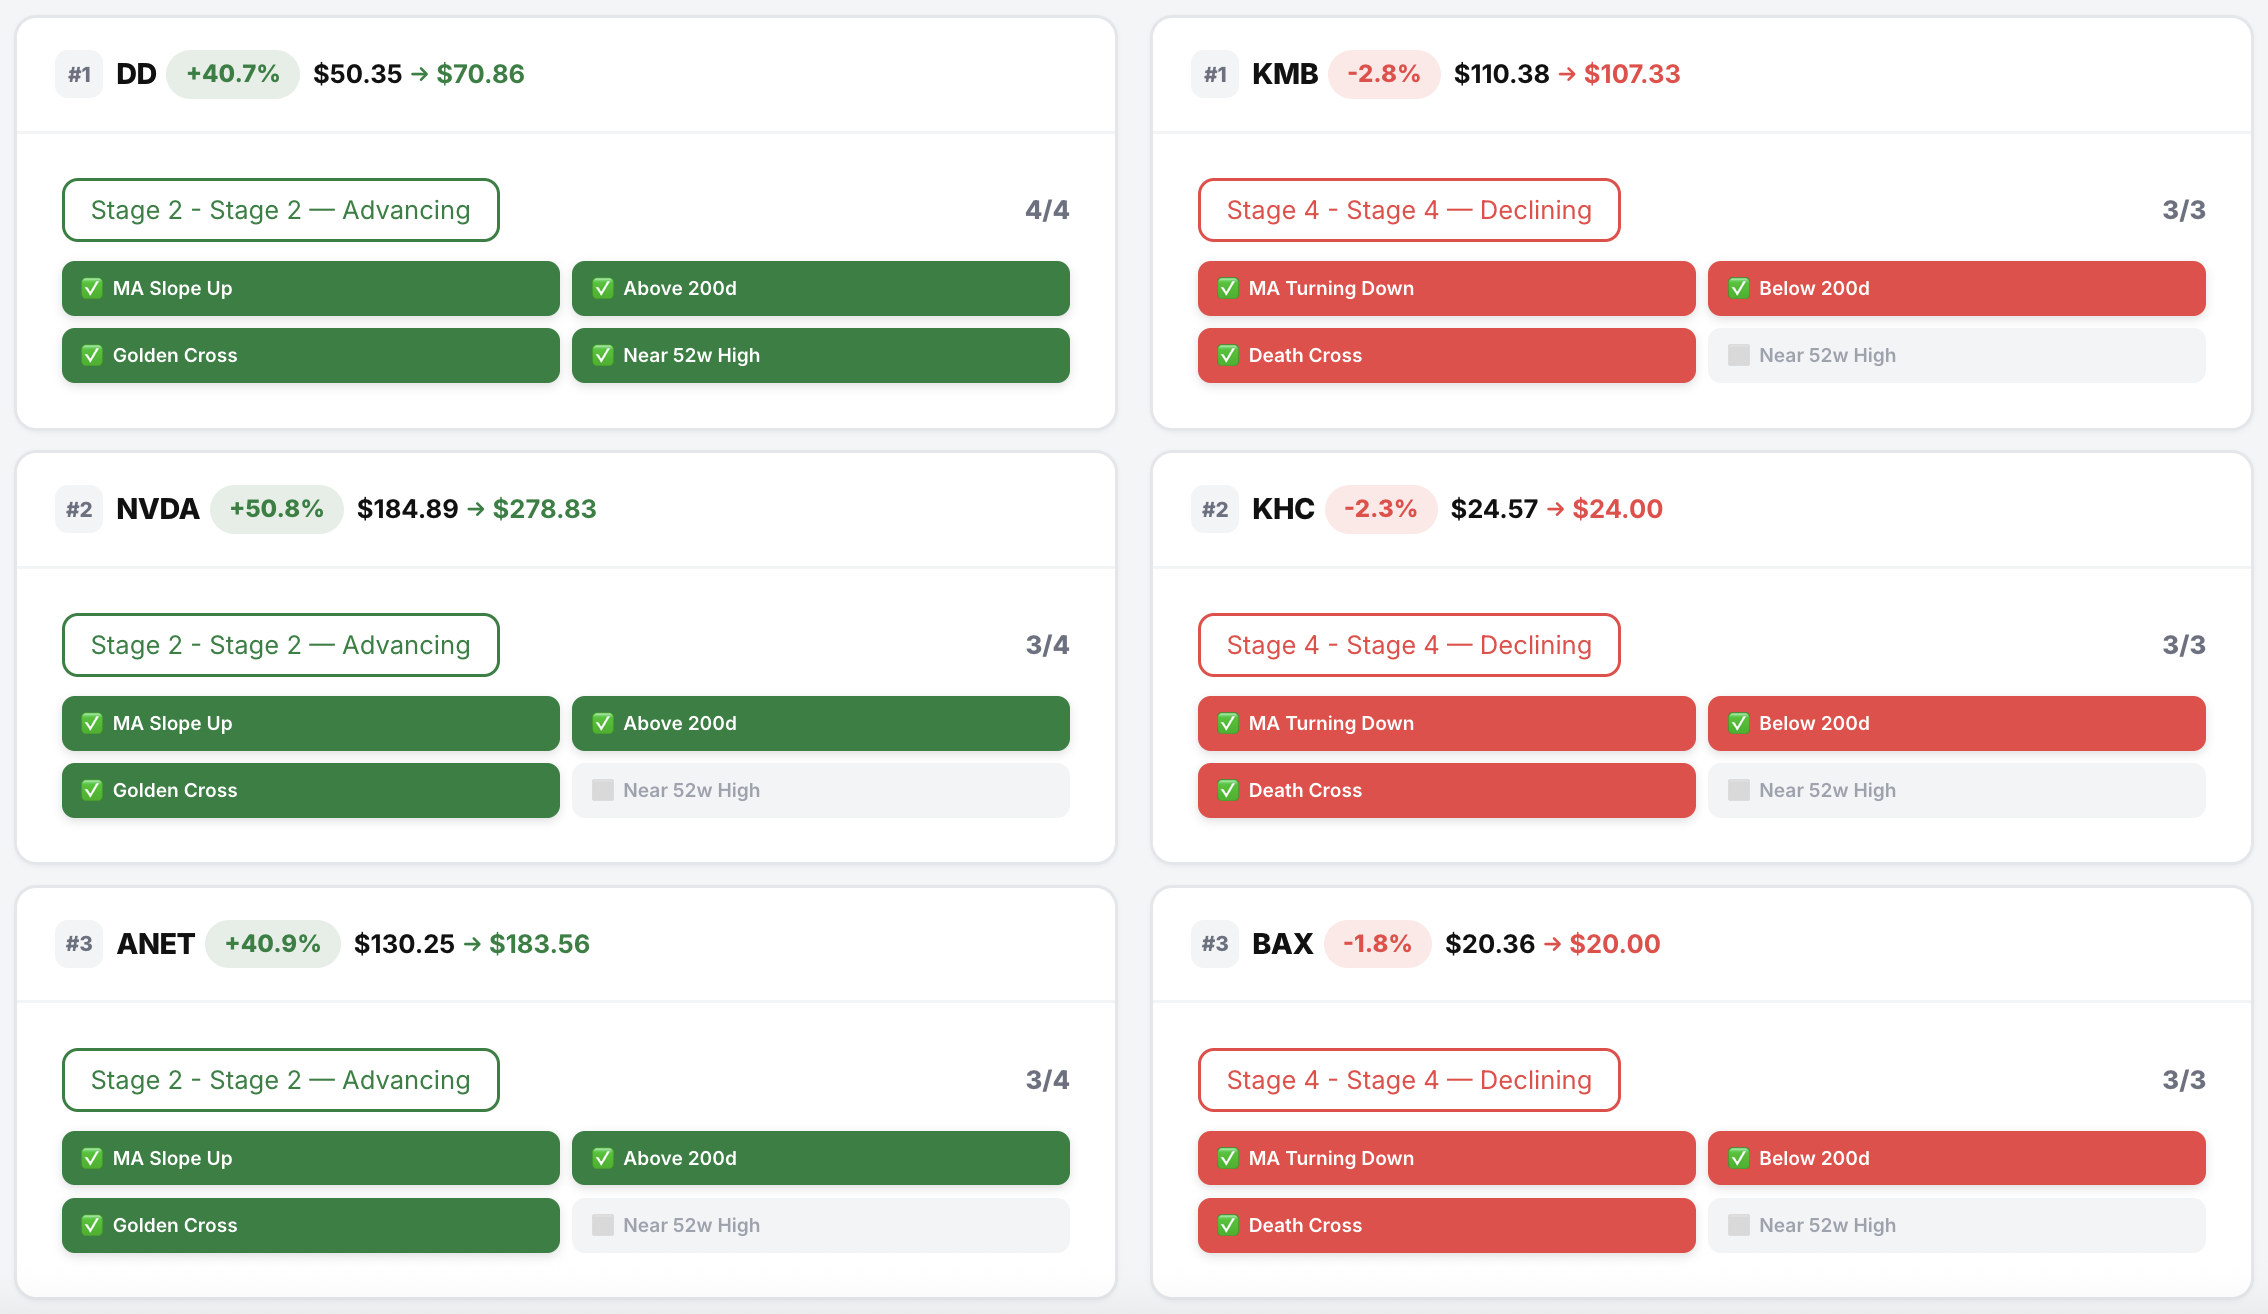The width and height of the screenshot is (2268, 1314).
Task: Click the NVDA ticker symbol
Action: click(x=158, y=510)
